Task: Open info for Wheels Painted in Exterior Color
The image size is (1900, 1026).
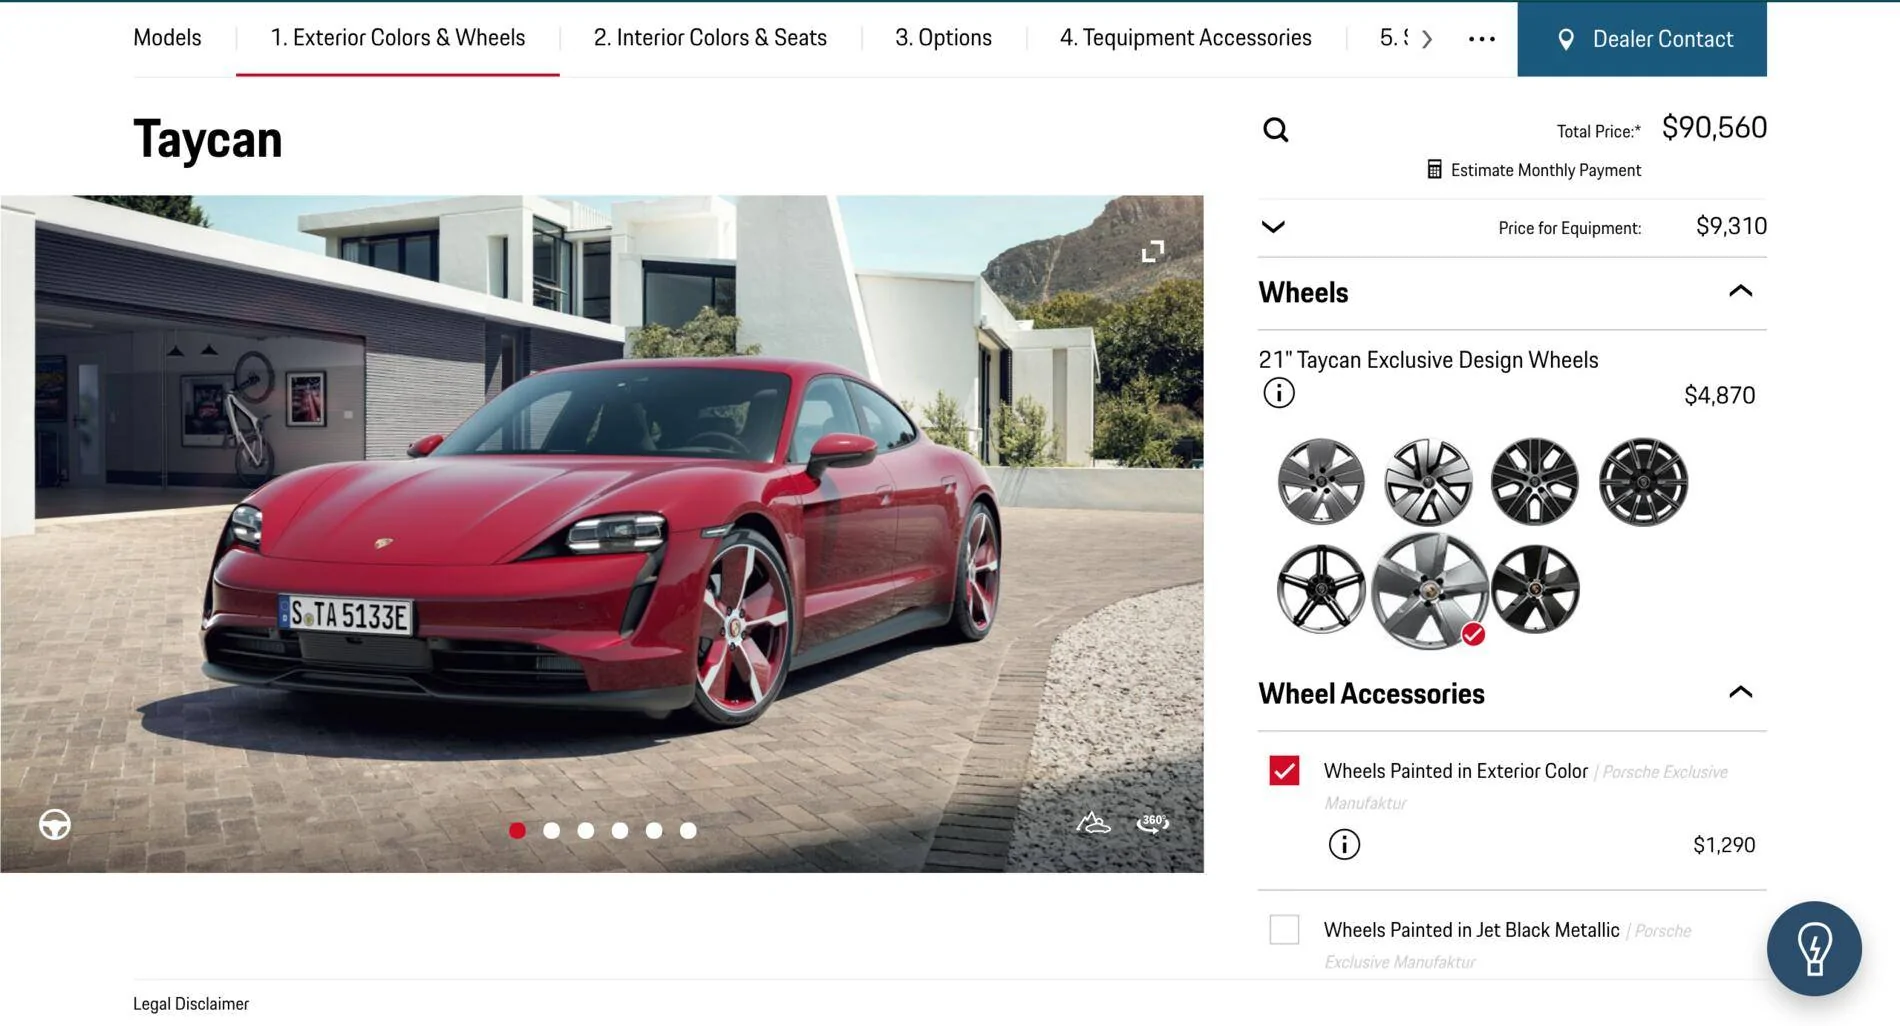Action: click(x=1344, y=845)
